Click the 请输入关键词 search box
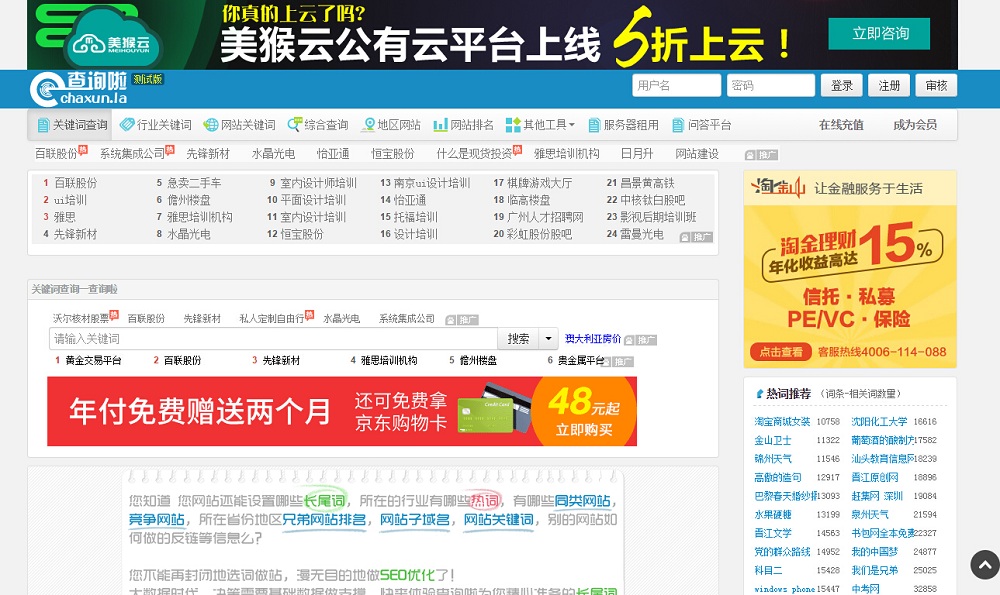The width and height of the screenshot is (1000, 595). [x=273, y=339]
